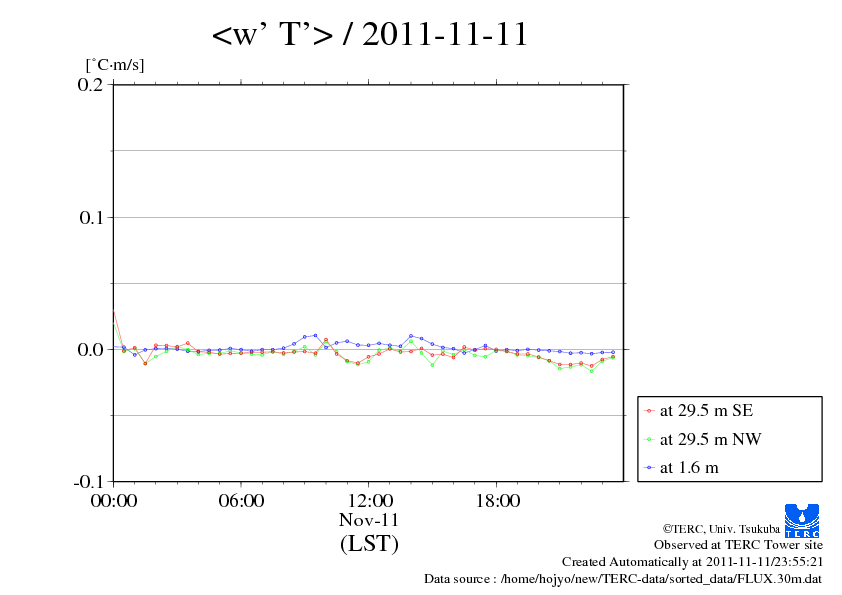Click the y-axis label '-0.1'
Image resolution: width=842 pixels, height=595 pixels.
(88, 482)
